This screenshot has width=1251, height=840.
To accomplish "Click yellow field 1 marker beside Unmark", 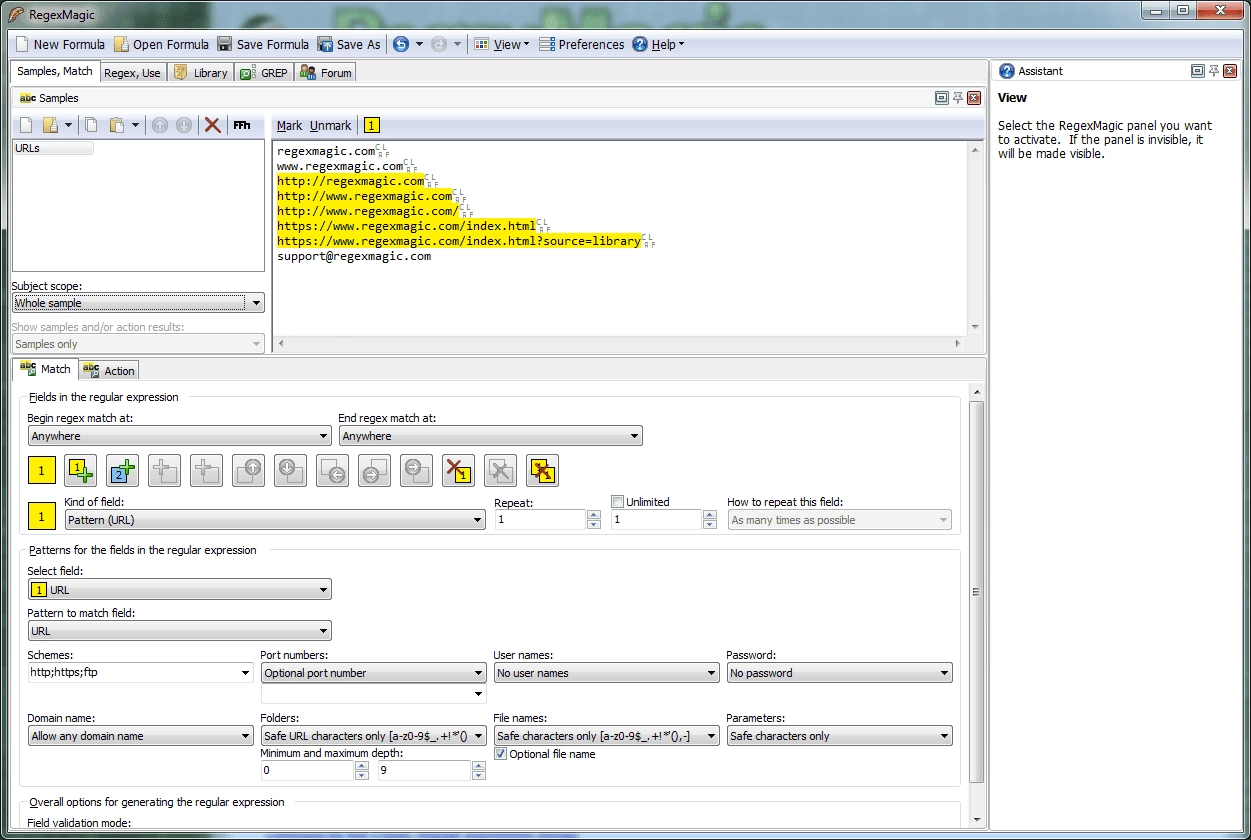I will pyautogui.click(x=371, y=125).
